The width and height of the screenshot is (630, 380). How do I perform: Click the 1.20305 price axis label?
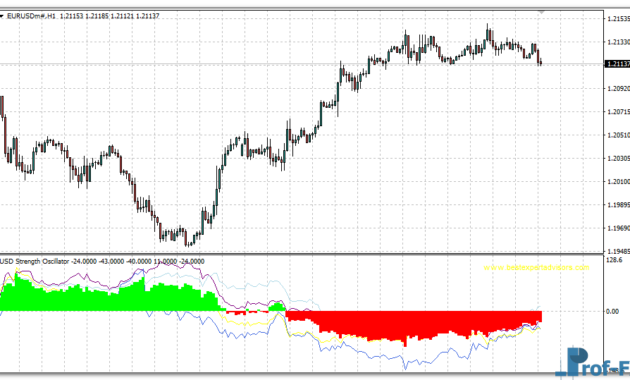click(x=618, y=158)
